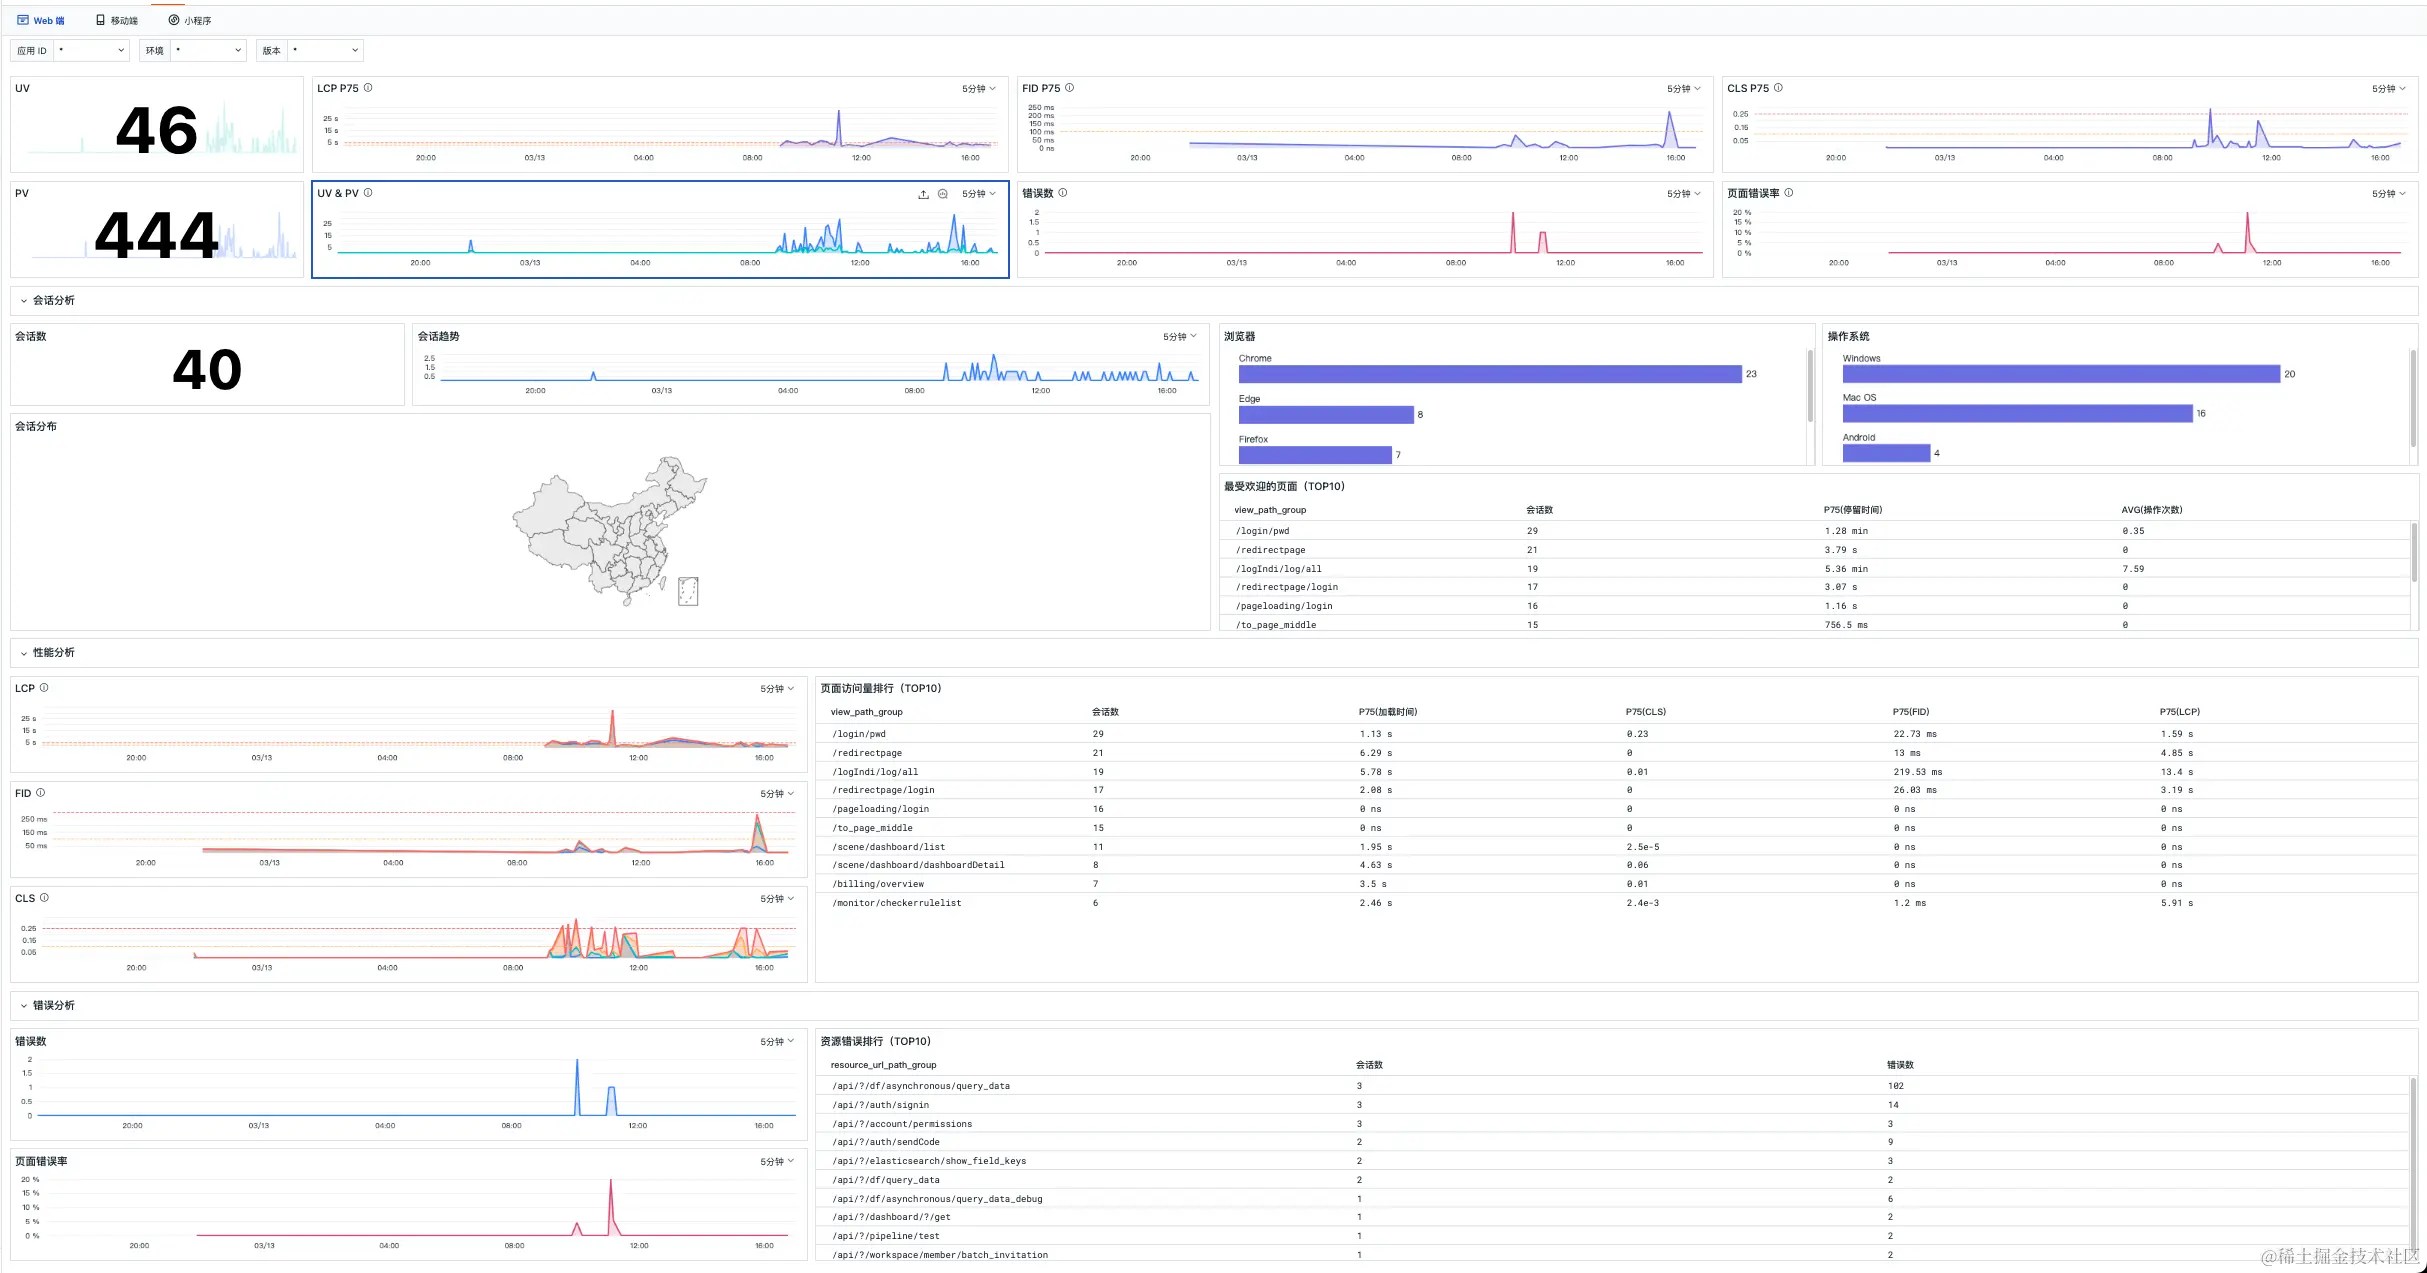
Task: Click the Chrome bar in 浏览器 chart
Action: [1489, 374]
